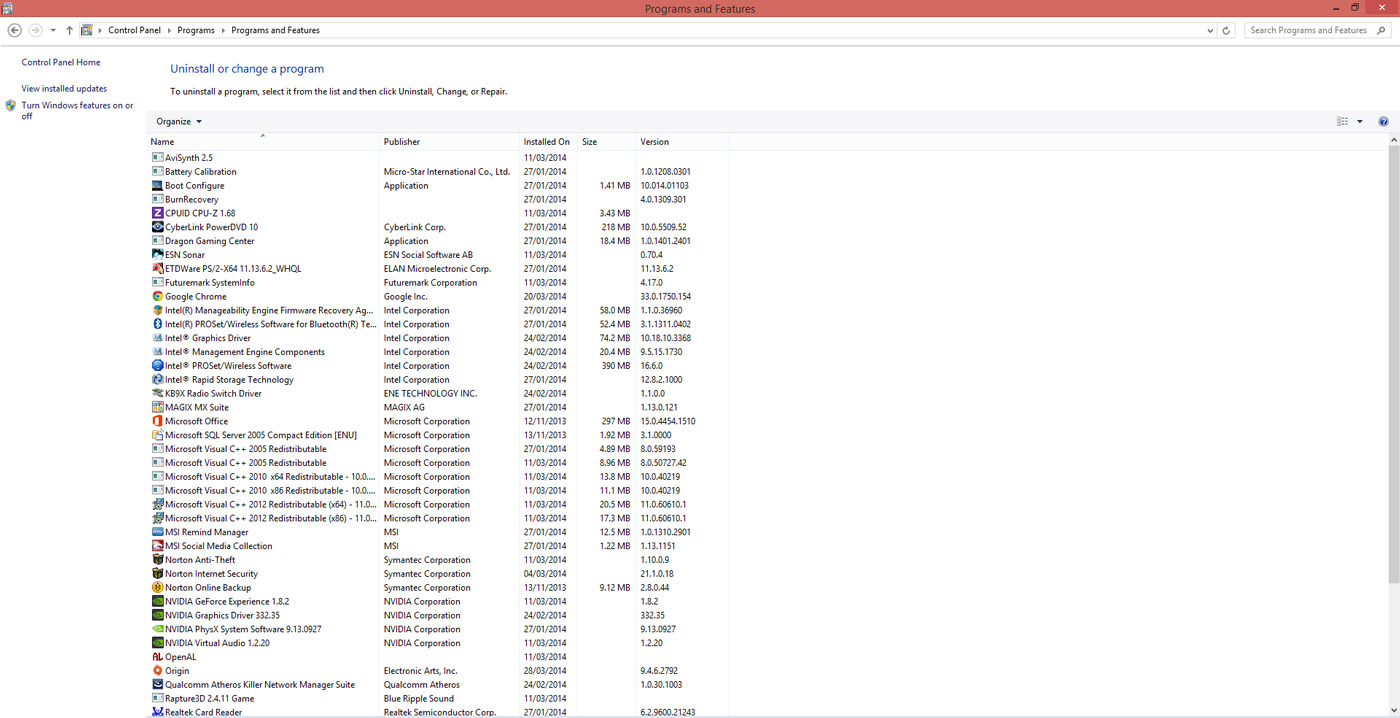Click the MSI Remind Manager icon
1400x718 pixels.
pyautogui.click(x=157, y=532)
